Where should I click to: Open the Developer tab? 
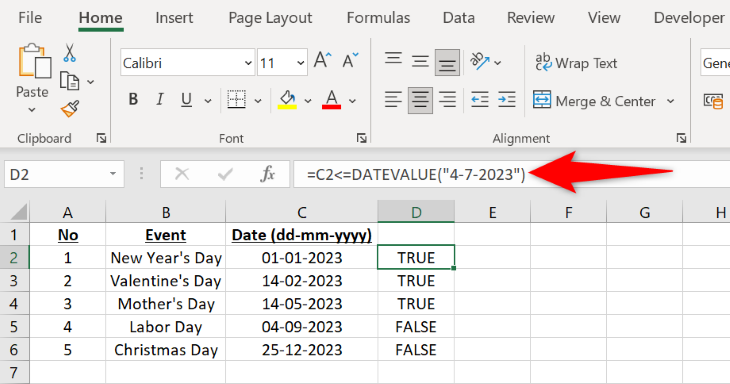689,18
